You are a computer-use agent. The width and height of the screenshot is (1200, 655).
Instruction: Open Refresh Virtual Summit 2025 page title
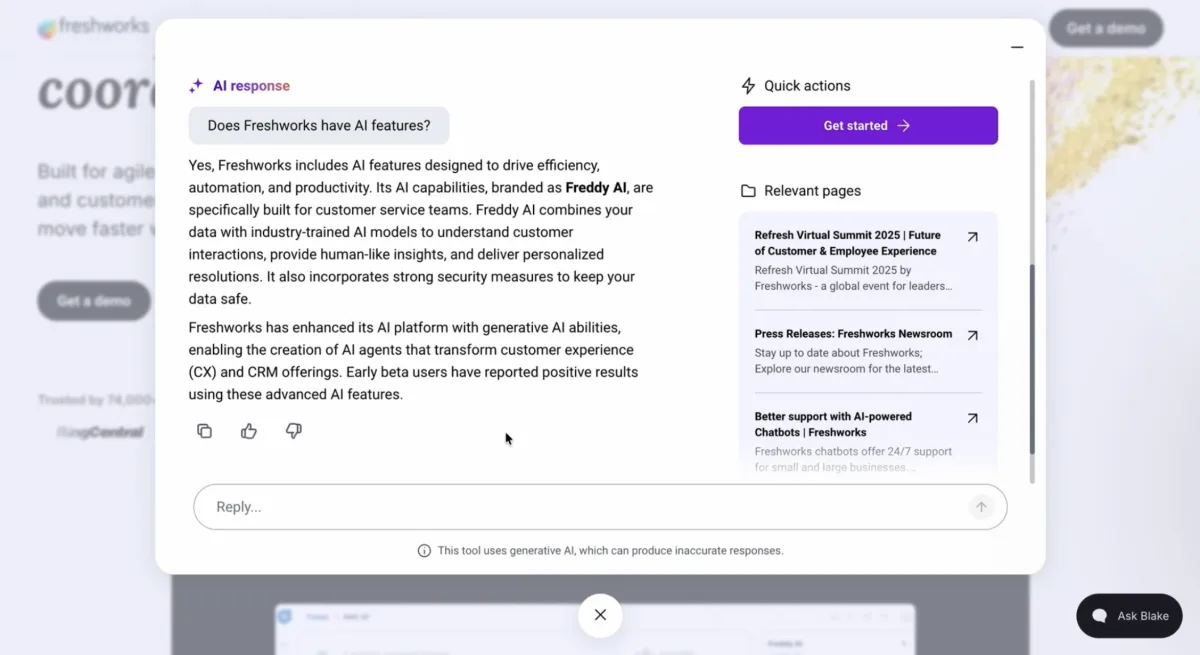(x=848, y=243)
